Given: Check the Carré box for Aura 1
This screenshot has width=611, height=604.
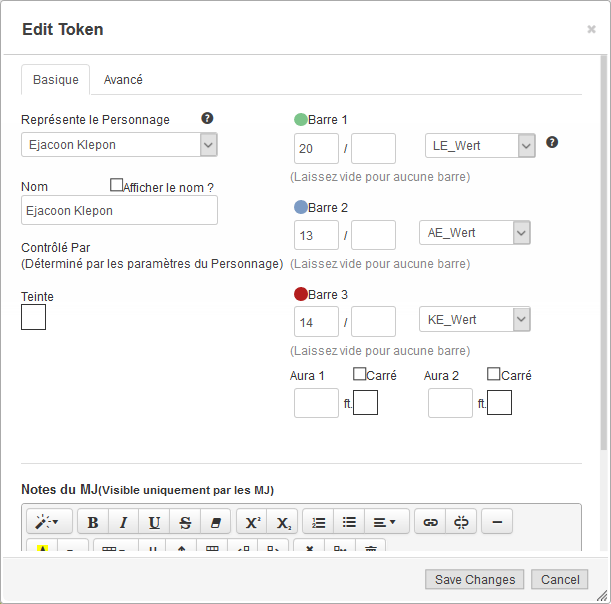Looking at the screenshot, I should pos(360,374).
